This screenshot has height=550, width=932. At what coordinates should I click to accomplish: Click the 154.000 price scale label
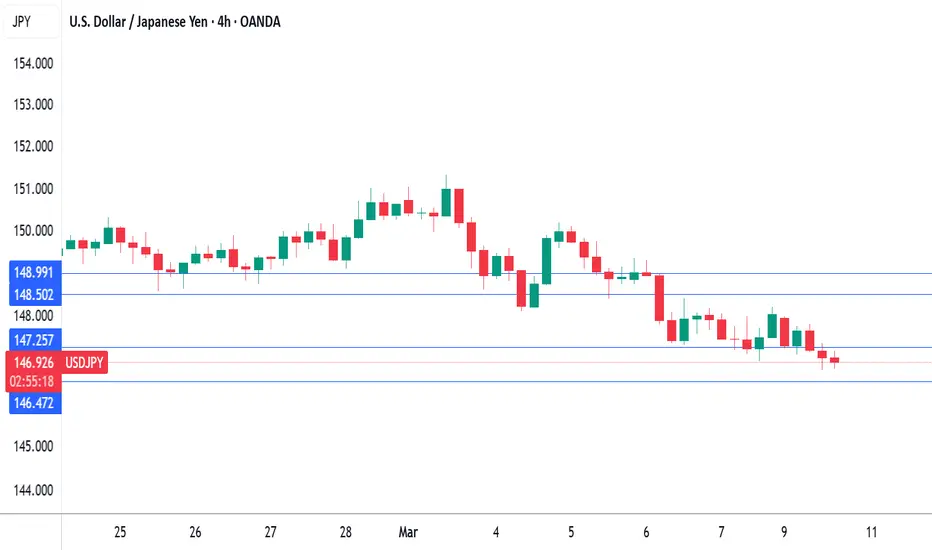pos(33,63)
